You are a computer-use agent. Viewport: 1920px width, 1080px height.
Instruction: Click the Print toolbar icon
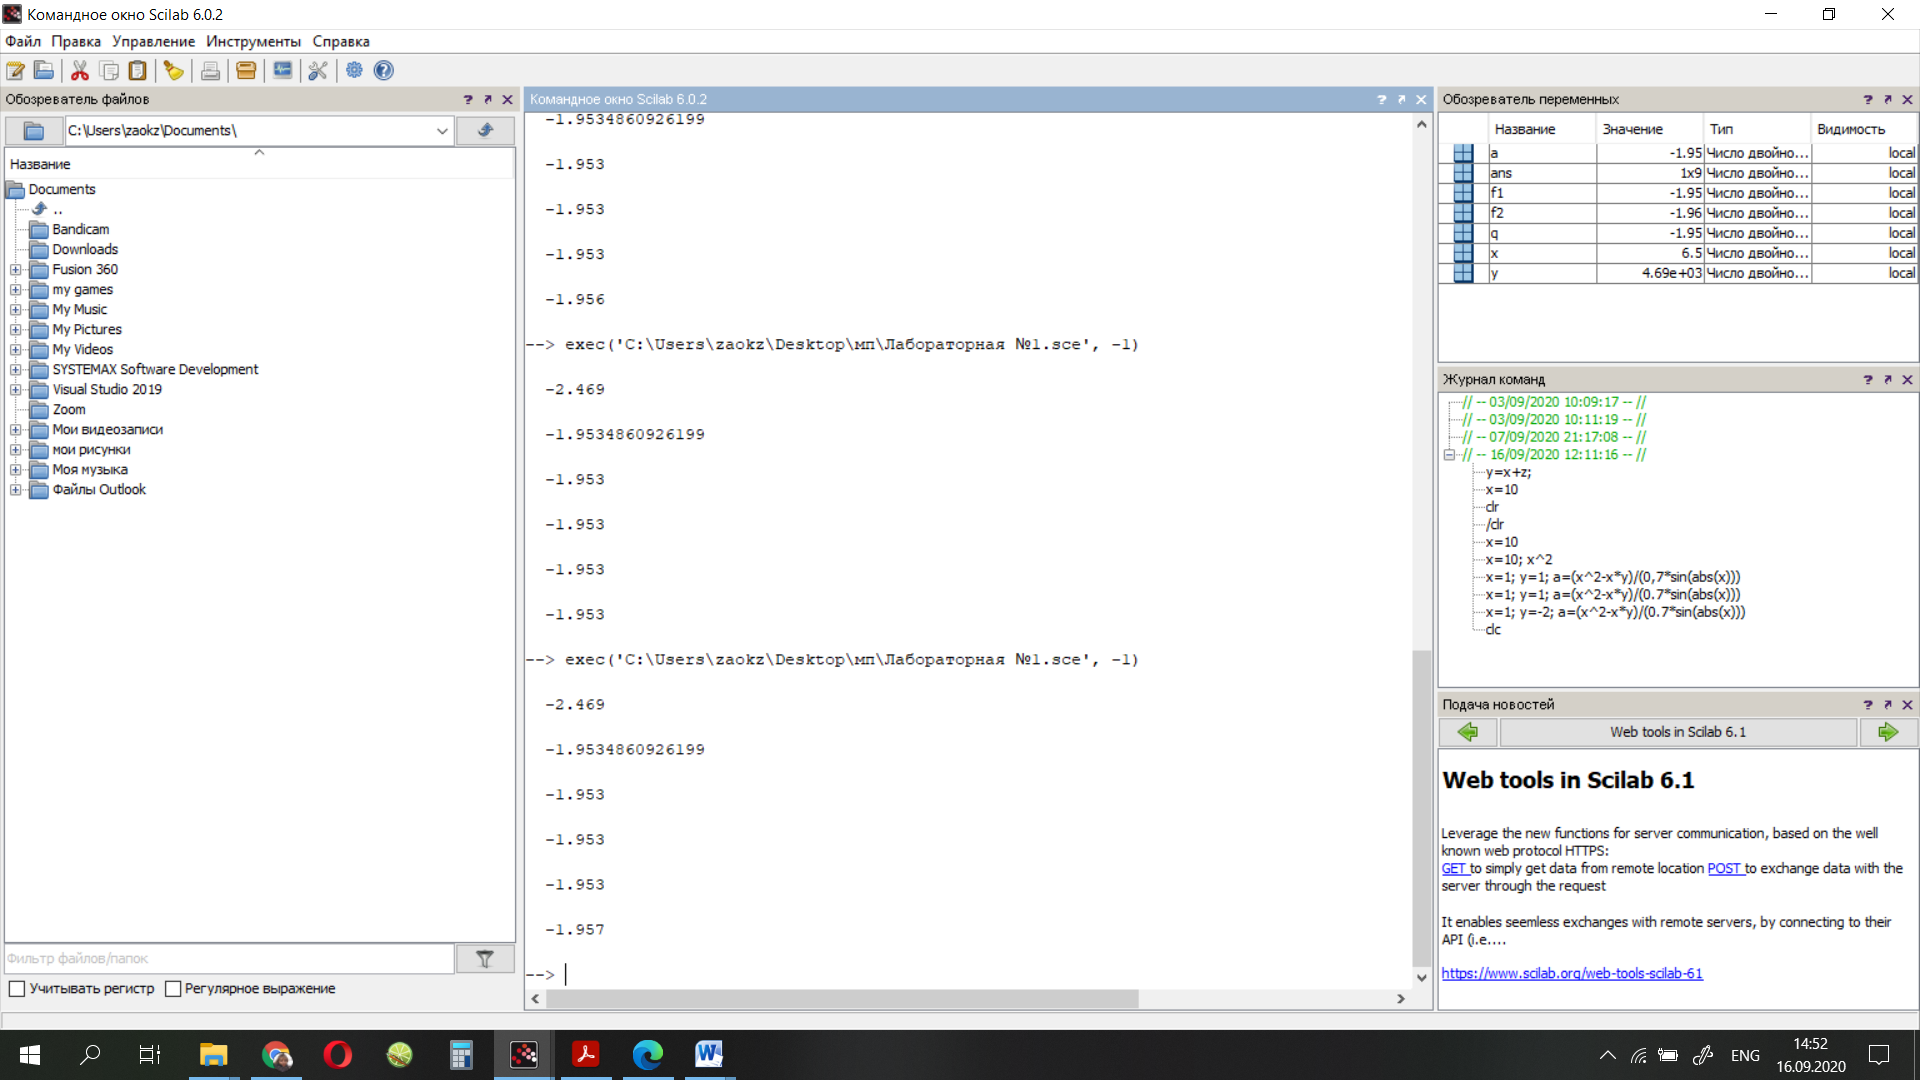(210, 71)
